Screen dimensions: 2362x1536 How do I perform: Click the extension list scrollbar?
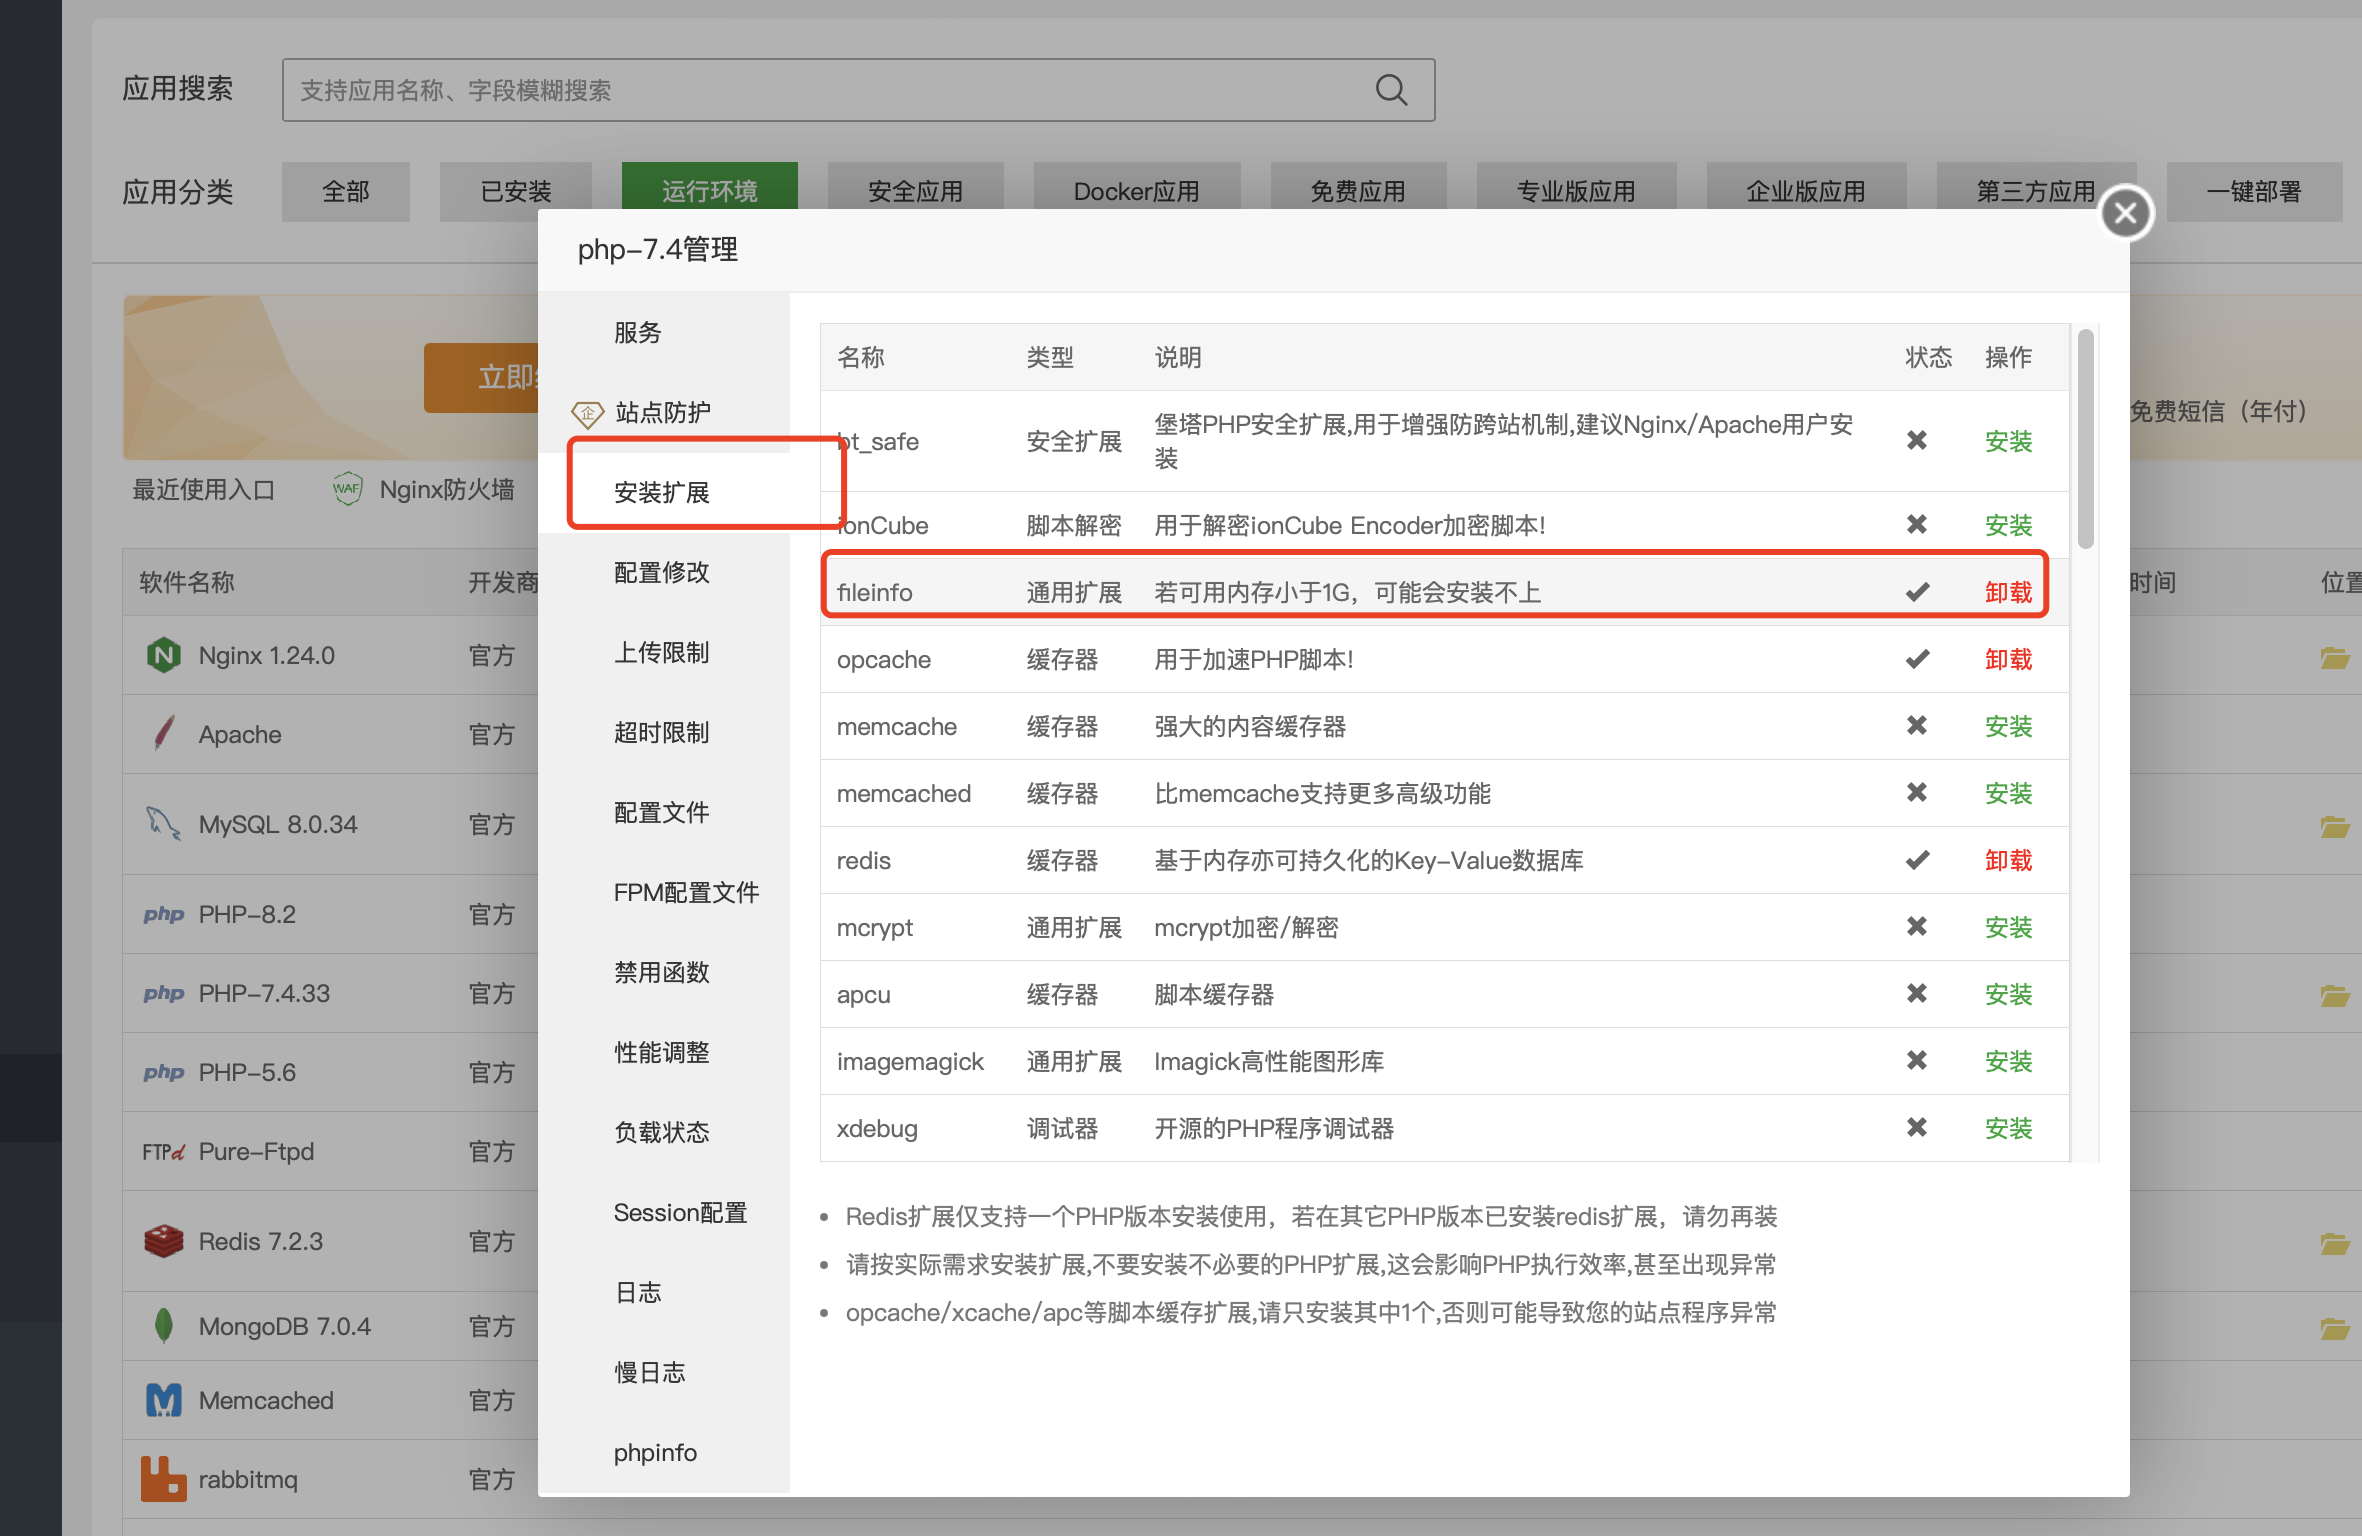pyautogui.click(x=2085, y=440)
